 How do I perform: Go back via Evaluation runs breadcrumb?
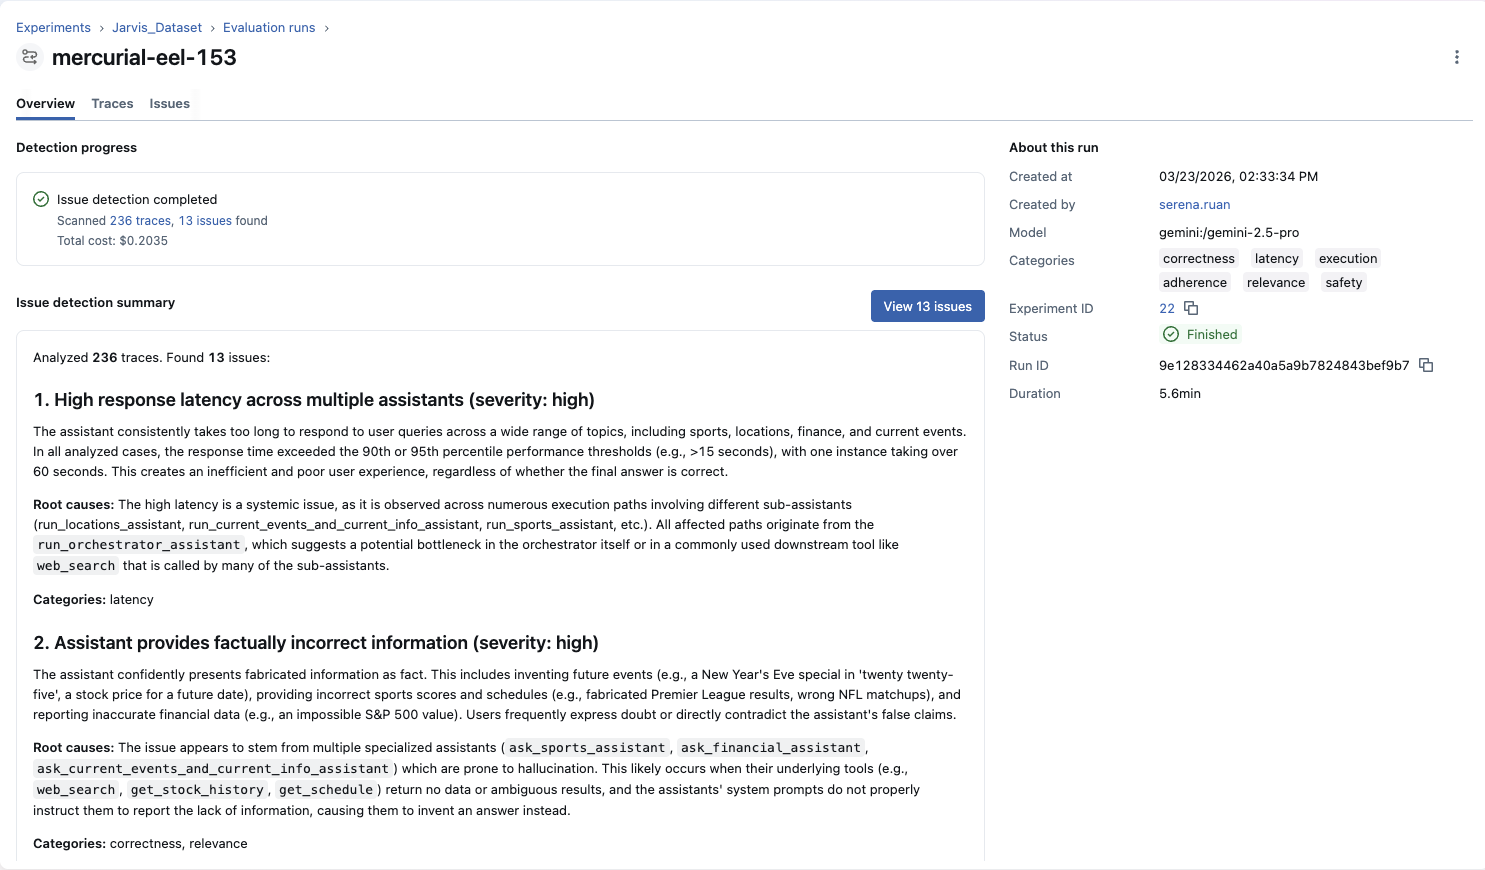(268, 27)
